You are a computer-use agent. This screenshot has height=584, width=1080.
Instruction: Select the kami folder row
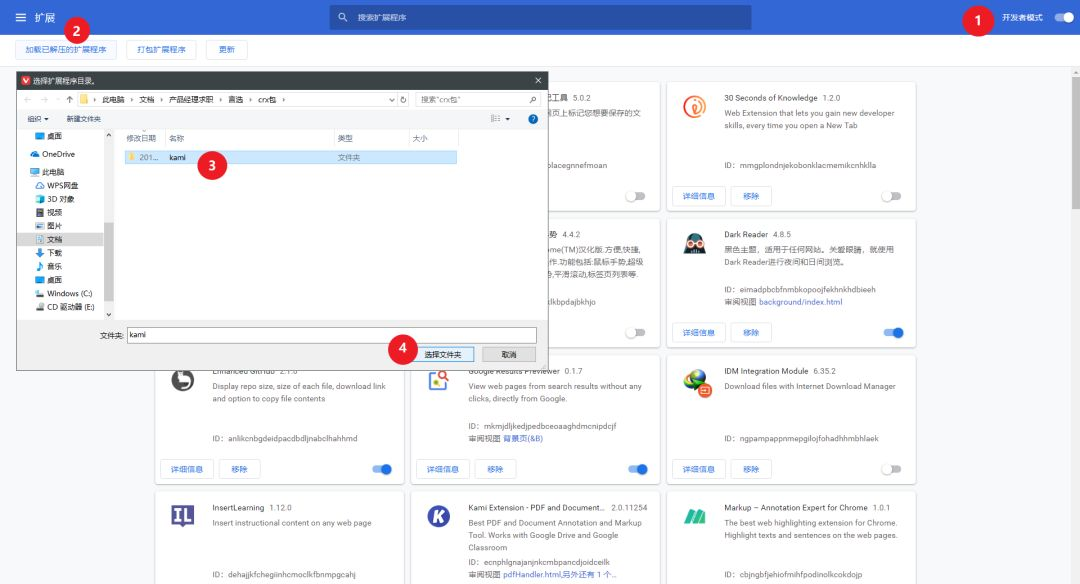[291, 158]
